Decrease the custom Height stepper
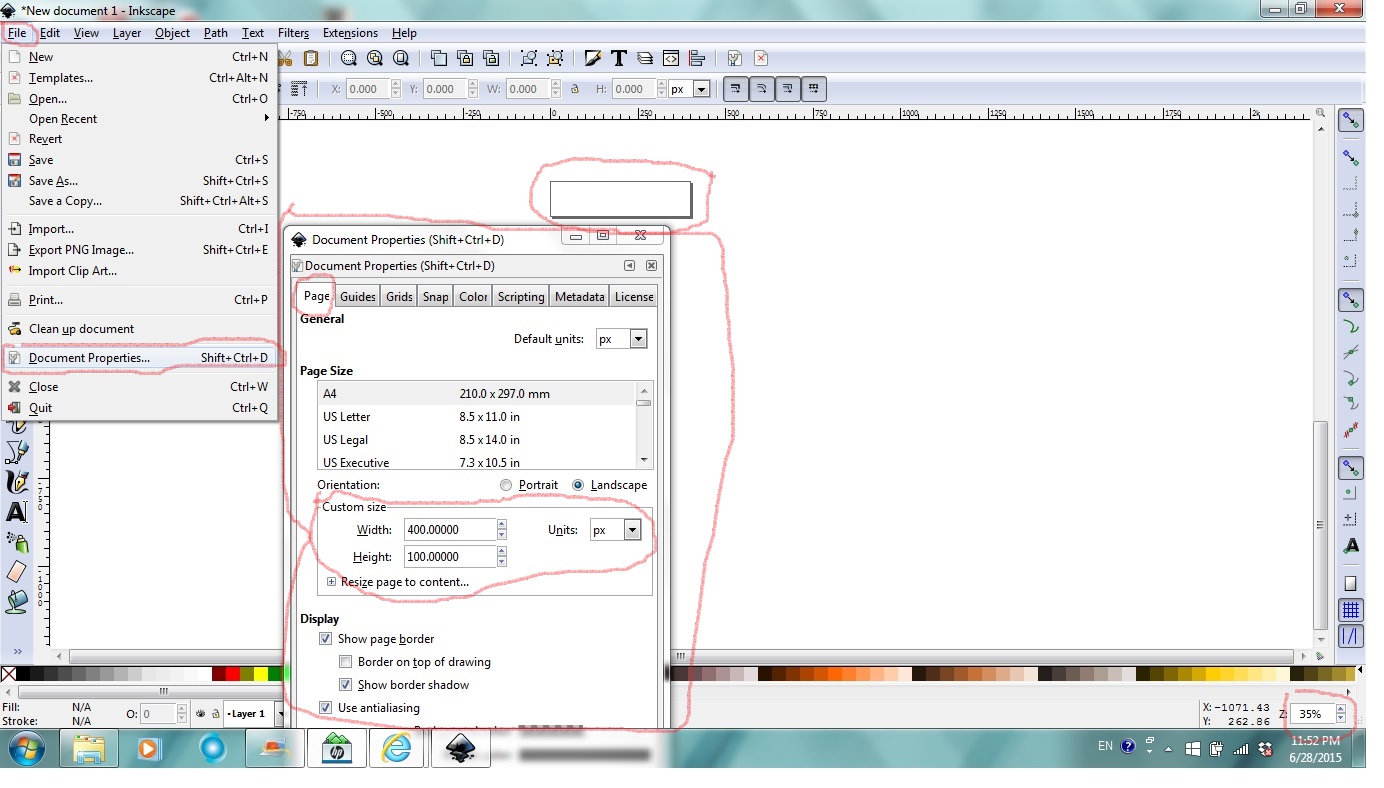1384x788 pixels. click(502, 562)
